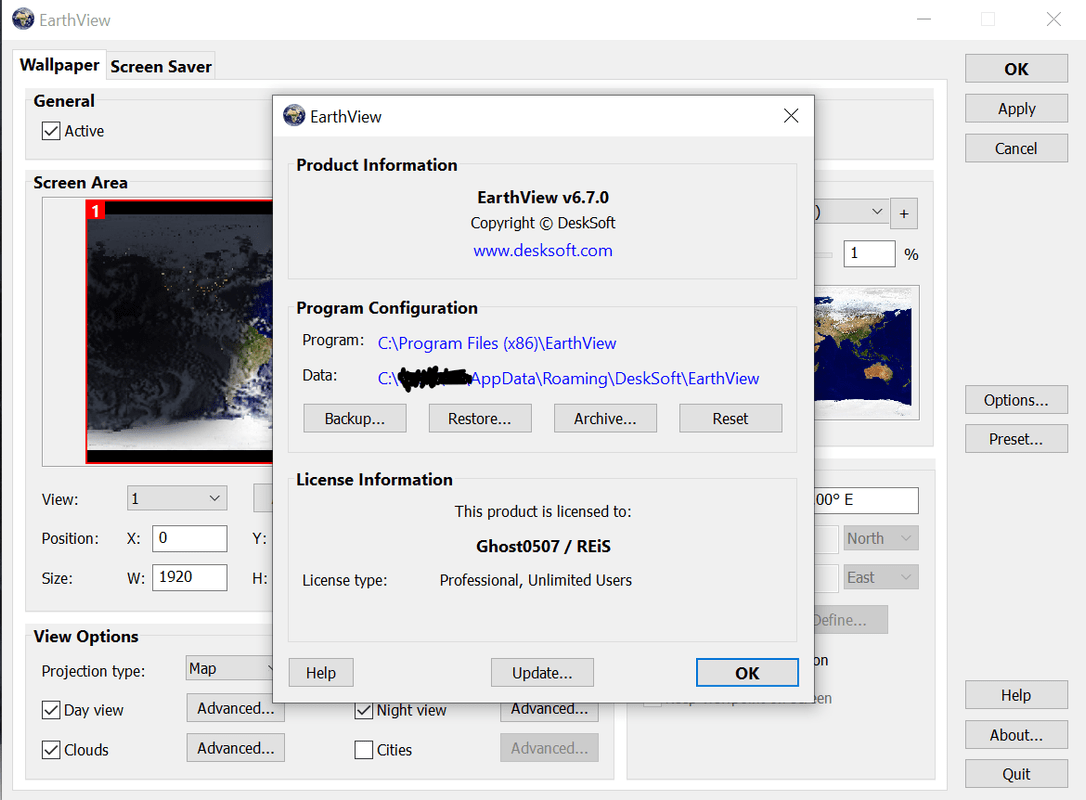This screenshot has width=1086, height=800.
Task: Switch to the Screen Saver tab
Action: coord(161,66)
